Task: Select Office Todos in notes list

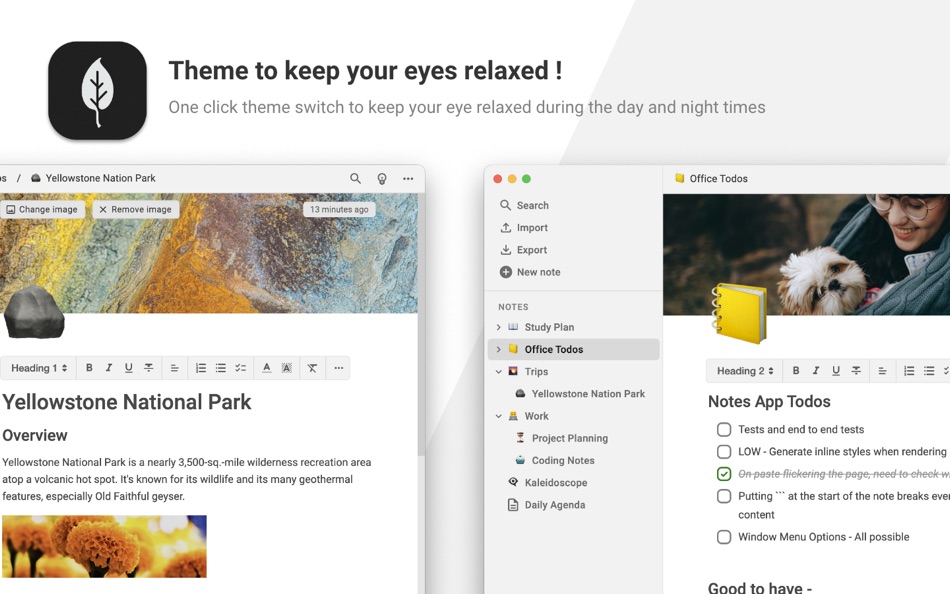Action: (573, 349)
